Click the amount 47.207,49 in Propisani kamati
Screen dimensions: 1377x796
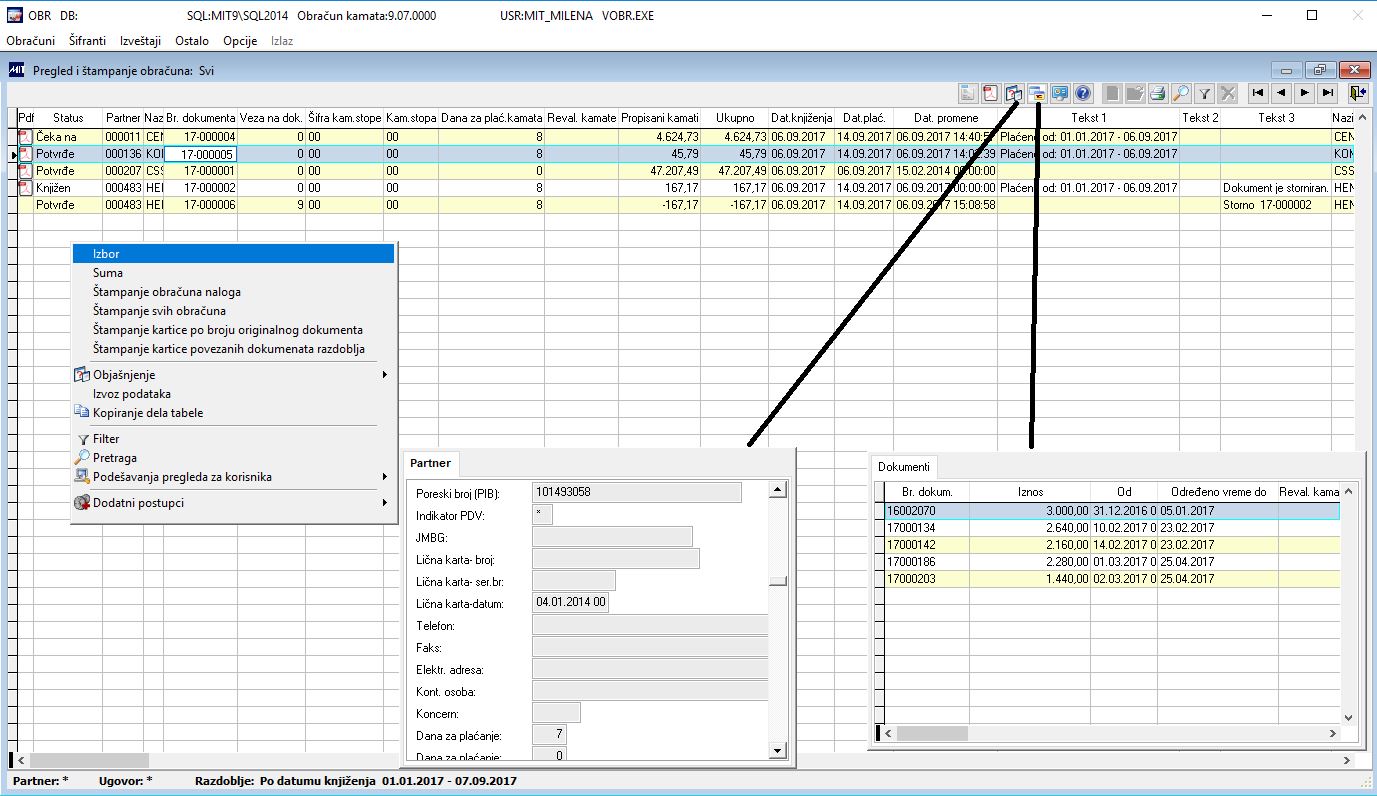(x=659, y=171)
